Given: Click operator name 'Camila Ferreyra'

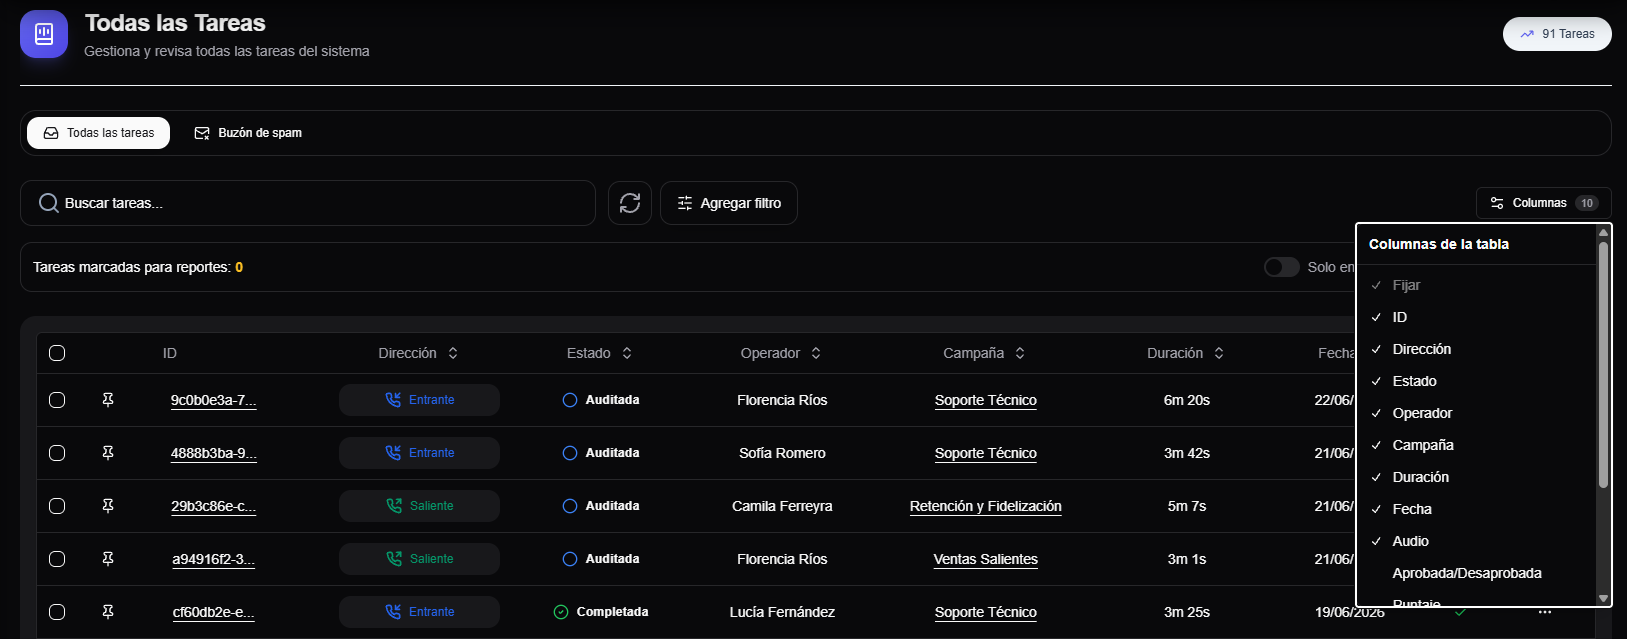Looking at the screenshot, I should [x=782, y=506].
